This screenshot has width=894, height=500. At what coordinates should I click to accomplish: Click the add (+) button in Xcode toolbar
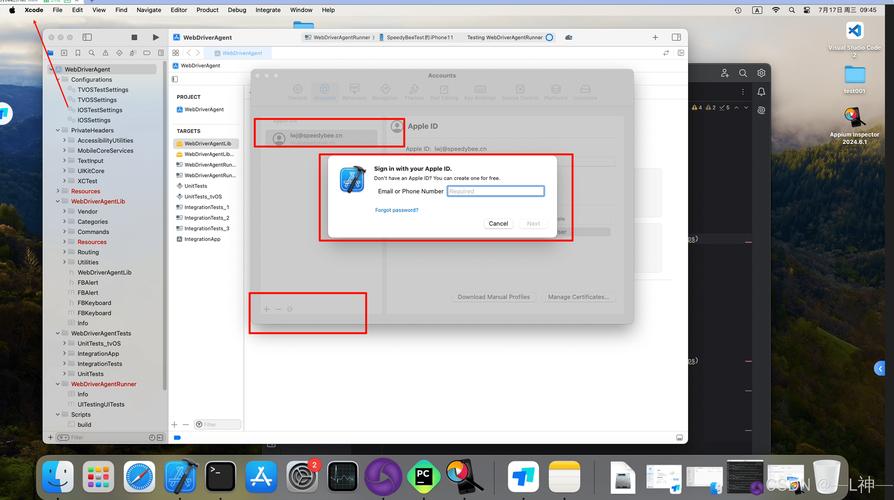click(x=655, y=37)
